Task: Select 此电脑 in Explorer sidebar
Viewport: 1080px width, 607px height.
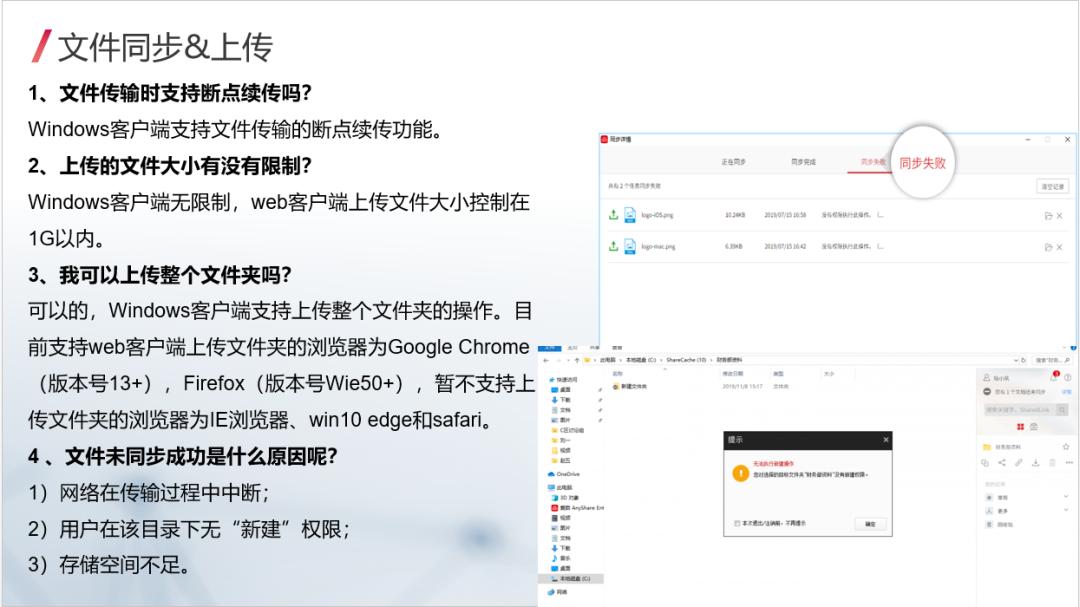Action: tap(559, 487)
